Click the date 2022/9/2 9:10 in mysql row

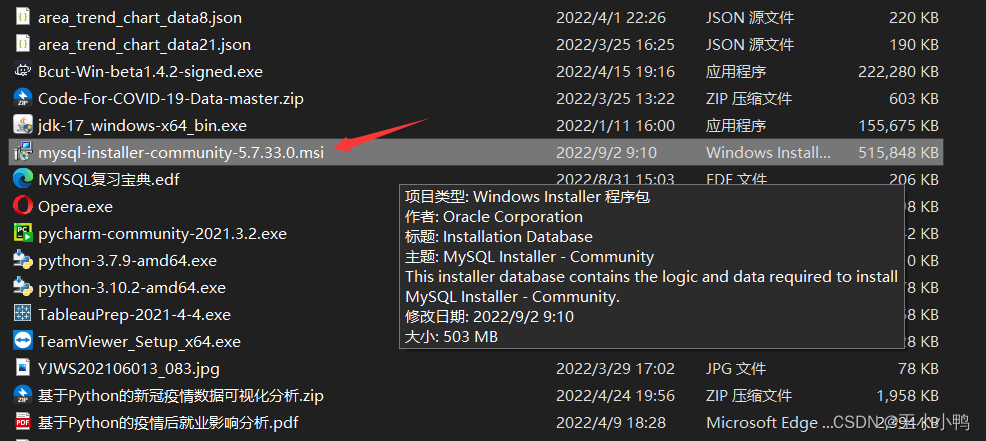click(606, 153)
